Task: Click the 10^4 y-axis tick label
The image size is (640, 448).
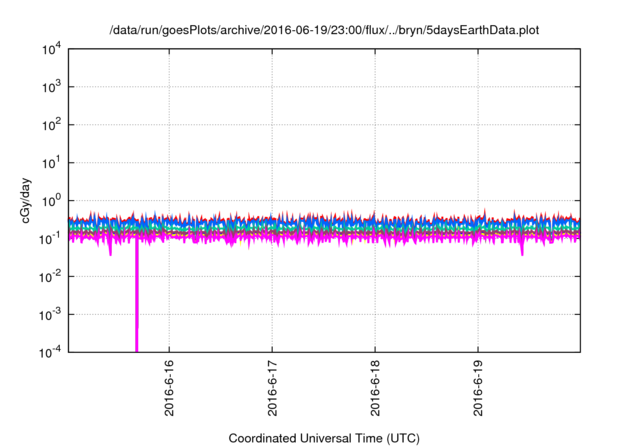Action: point(51,49)
